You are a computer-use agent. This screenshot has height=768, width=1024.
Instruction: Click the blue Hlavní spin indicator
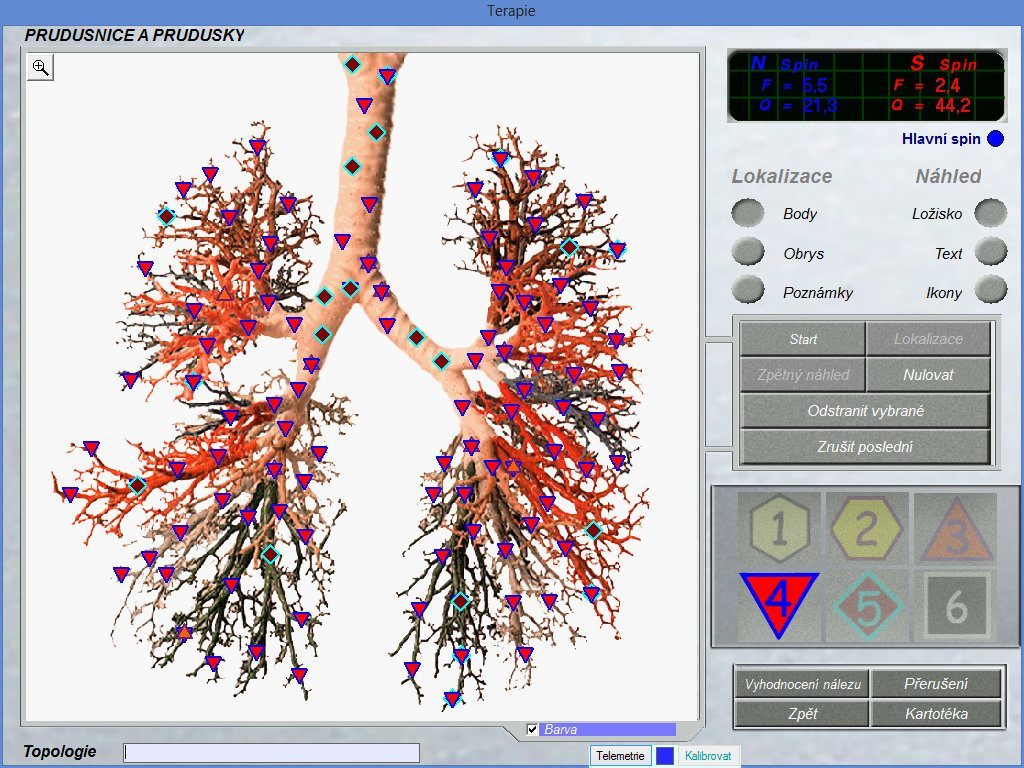point(995,139)
